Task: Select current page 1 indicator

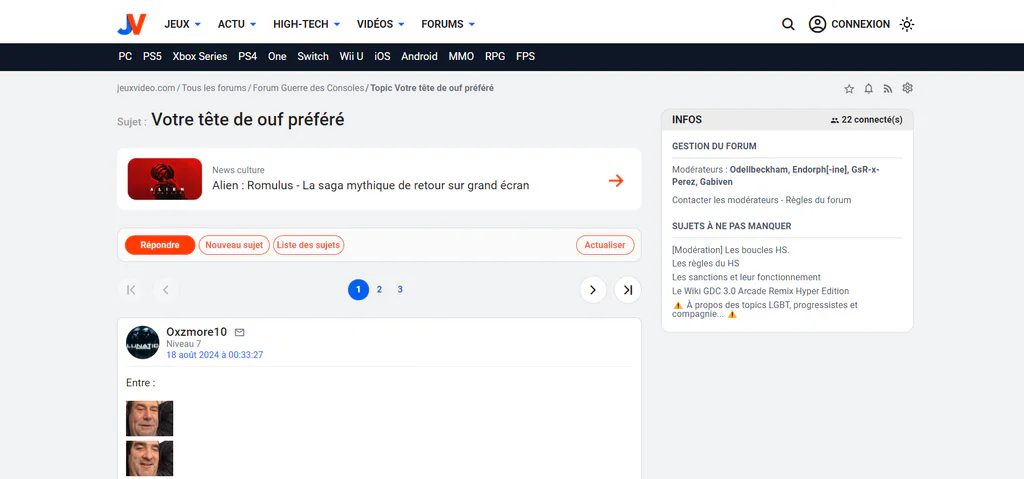Action: pos(359,289)
